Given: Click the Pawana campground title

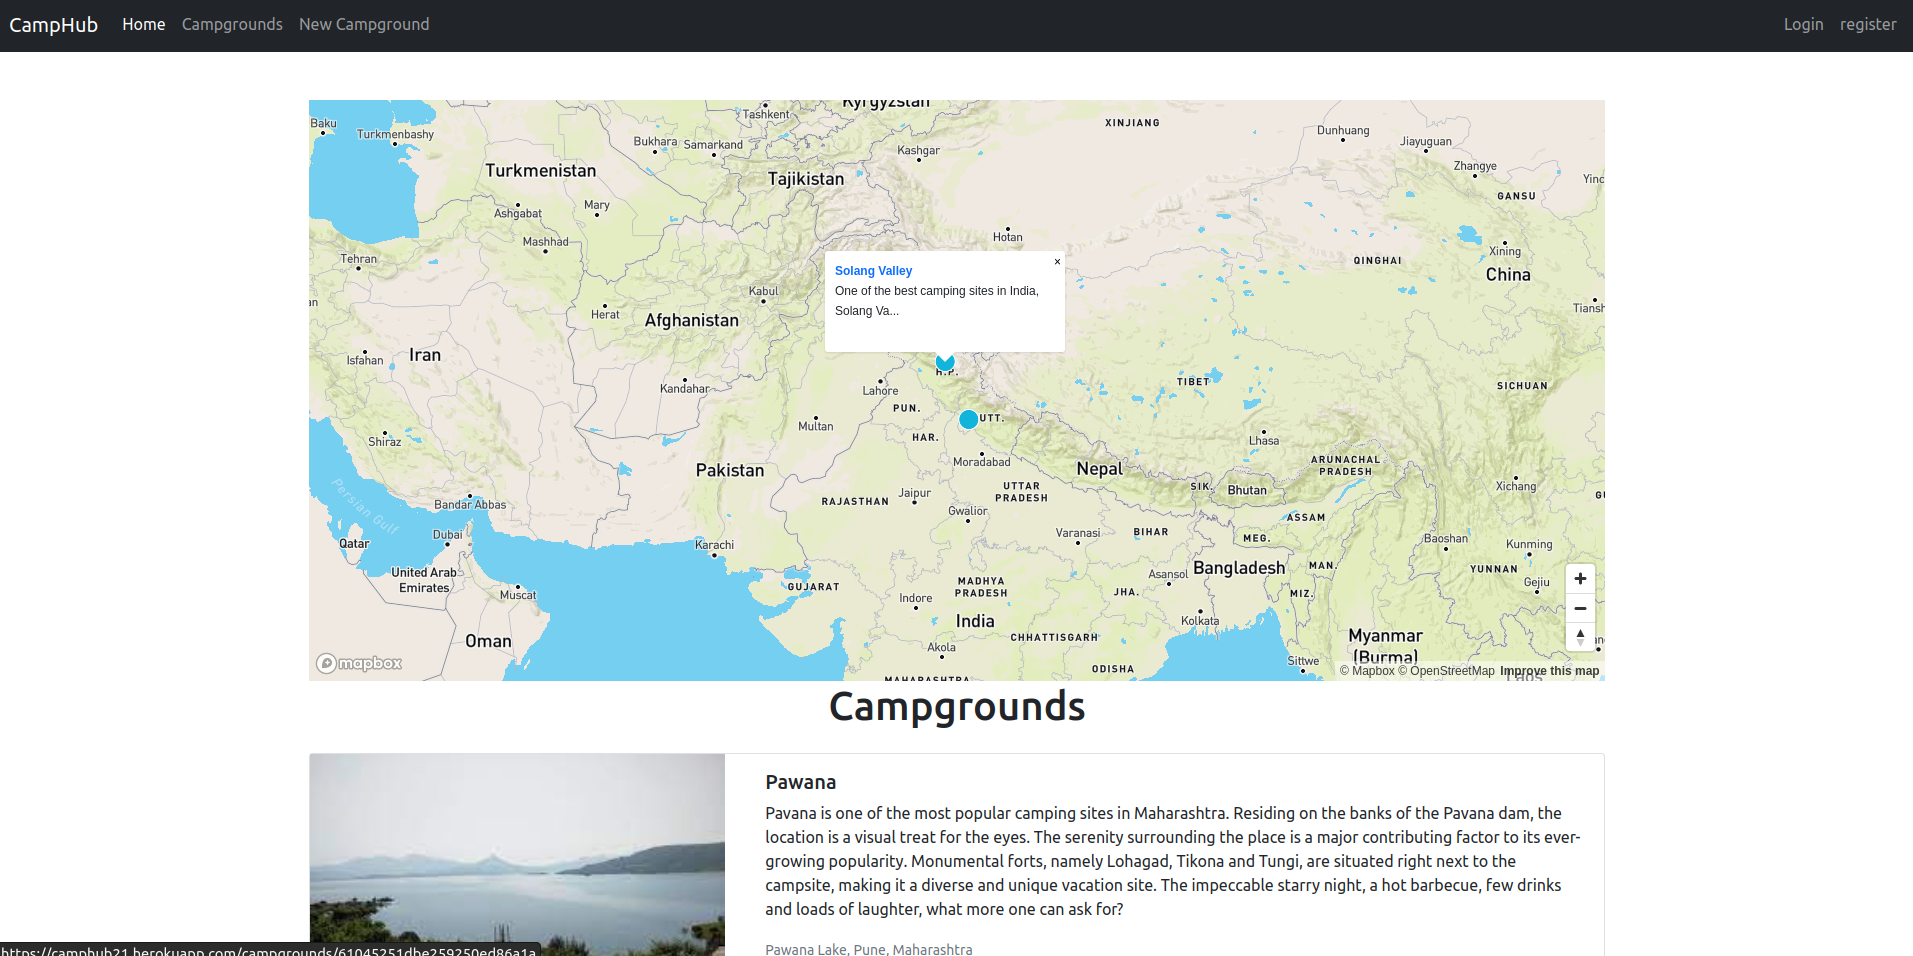Looking at the screenshot, I should (800, 782).
